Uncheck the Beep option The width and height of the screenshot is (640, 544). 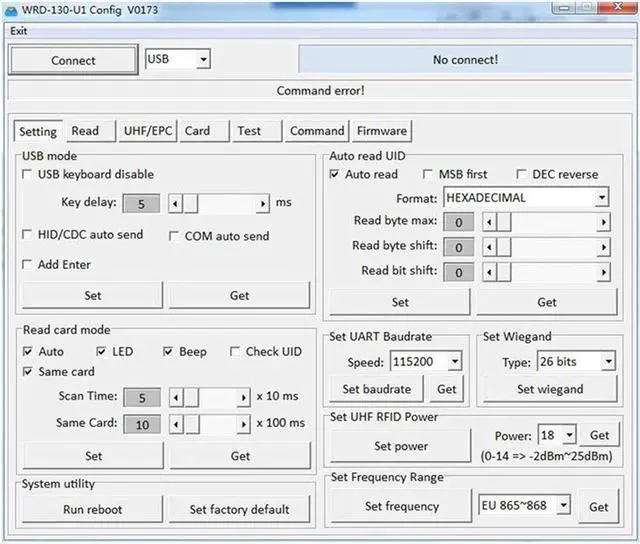(x=169, y=352)
